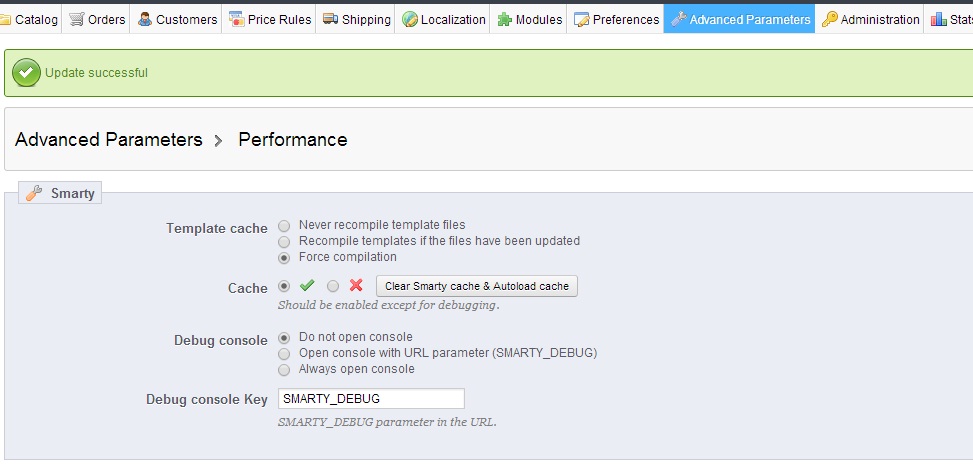Image resolution: width=973 pixels, height=470 pixels.
Task: Select Recompile templates if files updated
Action: (285, 241)
